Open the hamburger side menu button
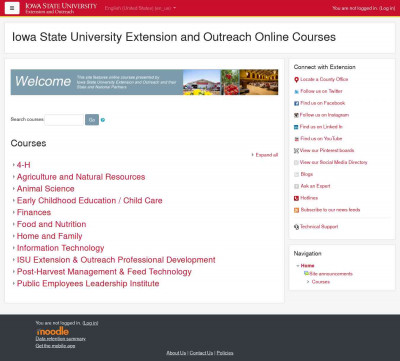 point(12,8)
